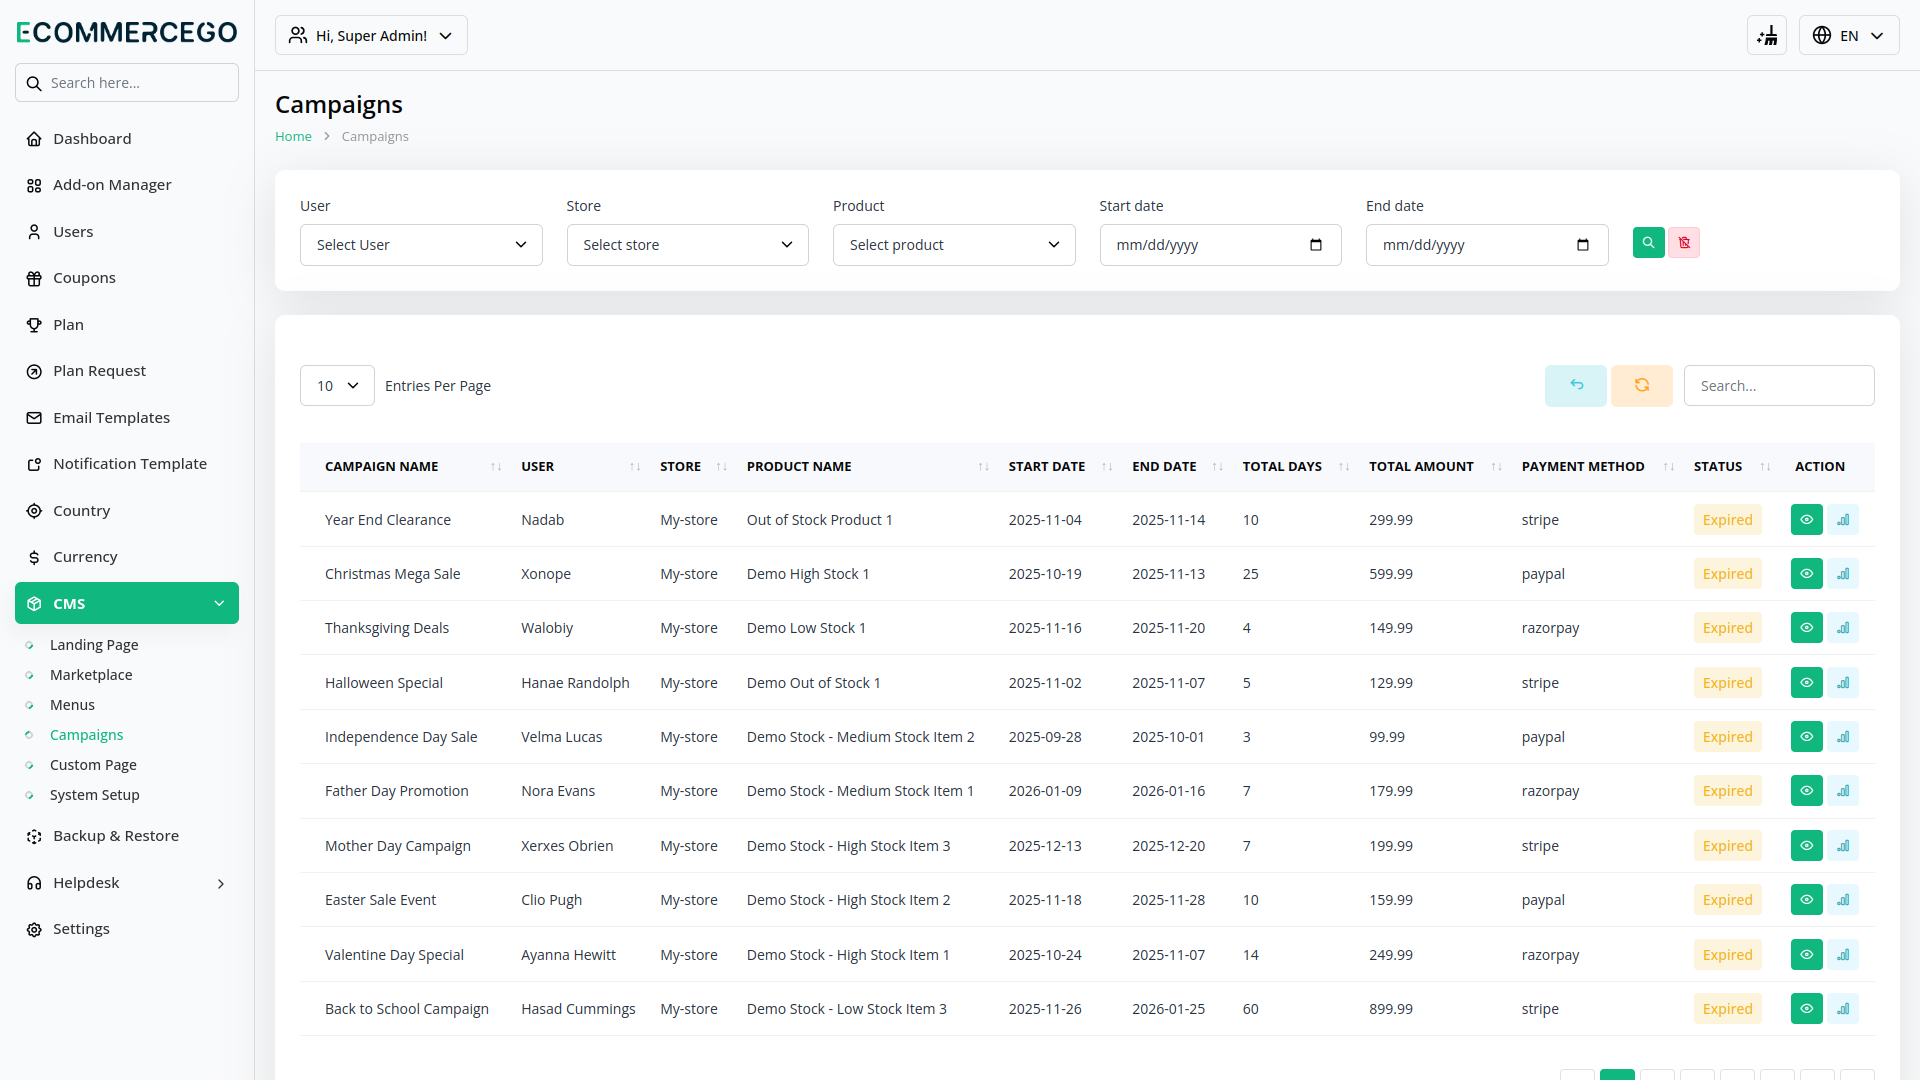Image resolution: width=1920 pixels, height=1080 pixels.
Task: Open the Select User dropdown
Action: point(421,245)
